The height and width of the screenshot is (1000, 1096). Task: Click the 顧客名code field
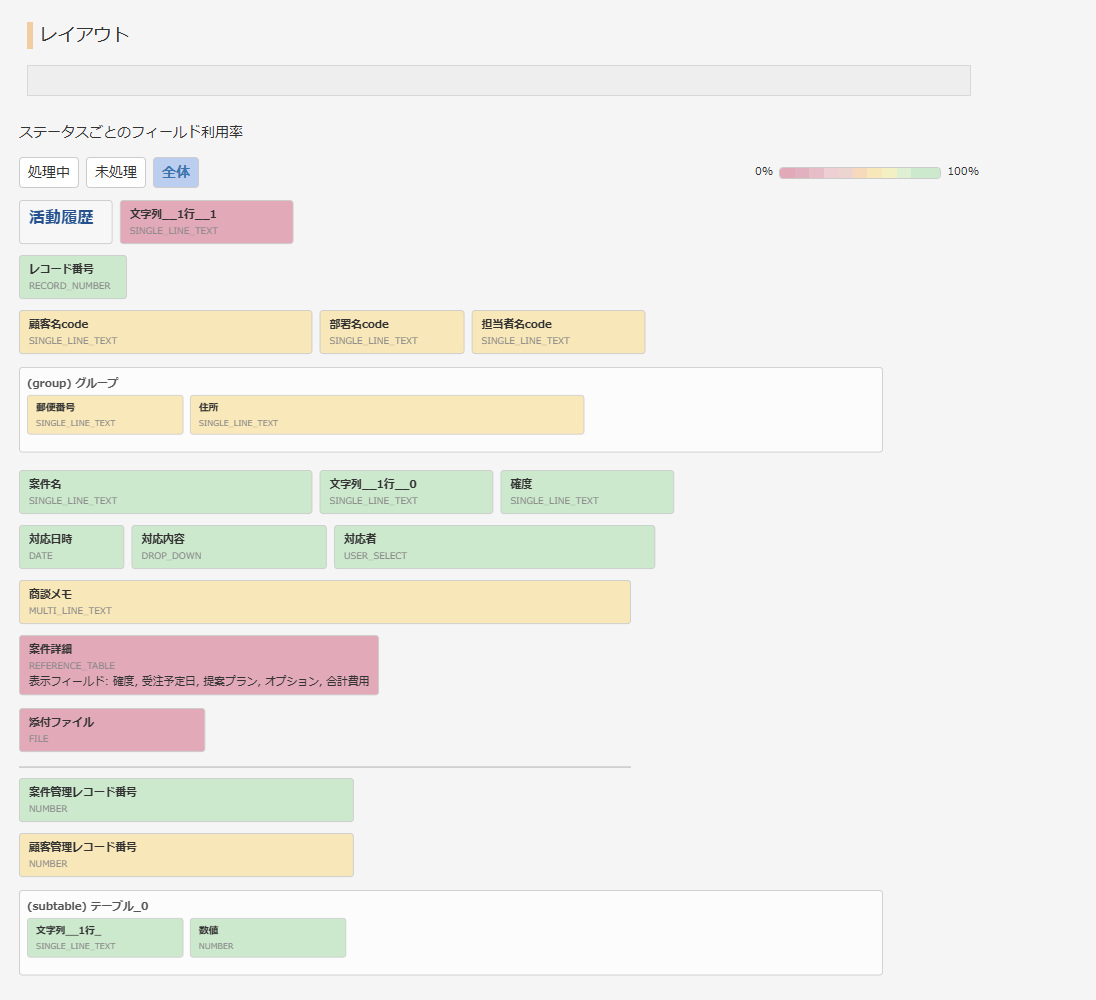tap(165, 331)
